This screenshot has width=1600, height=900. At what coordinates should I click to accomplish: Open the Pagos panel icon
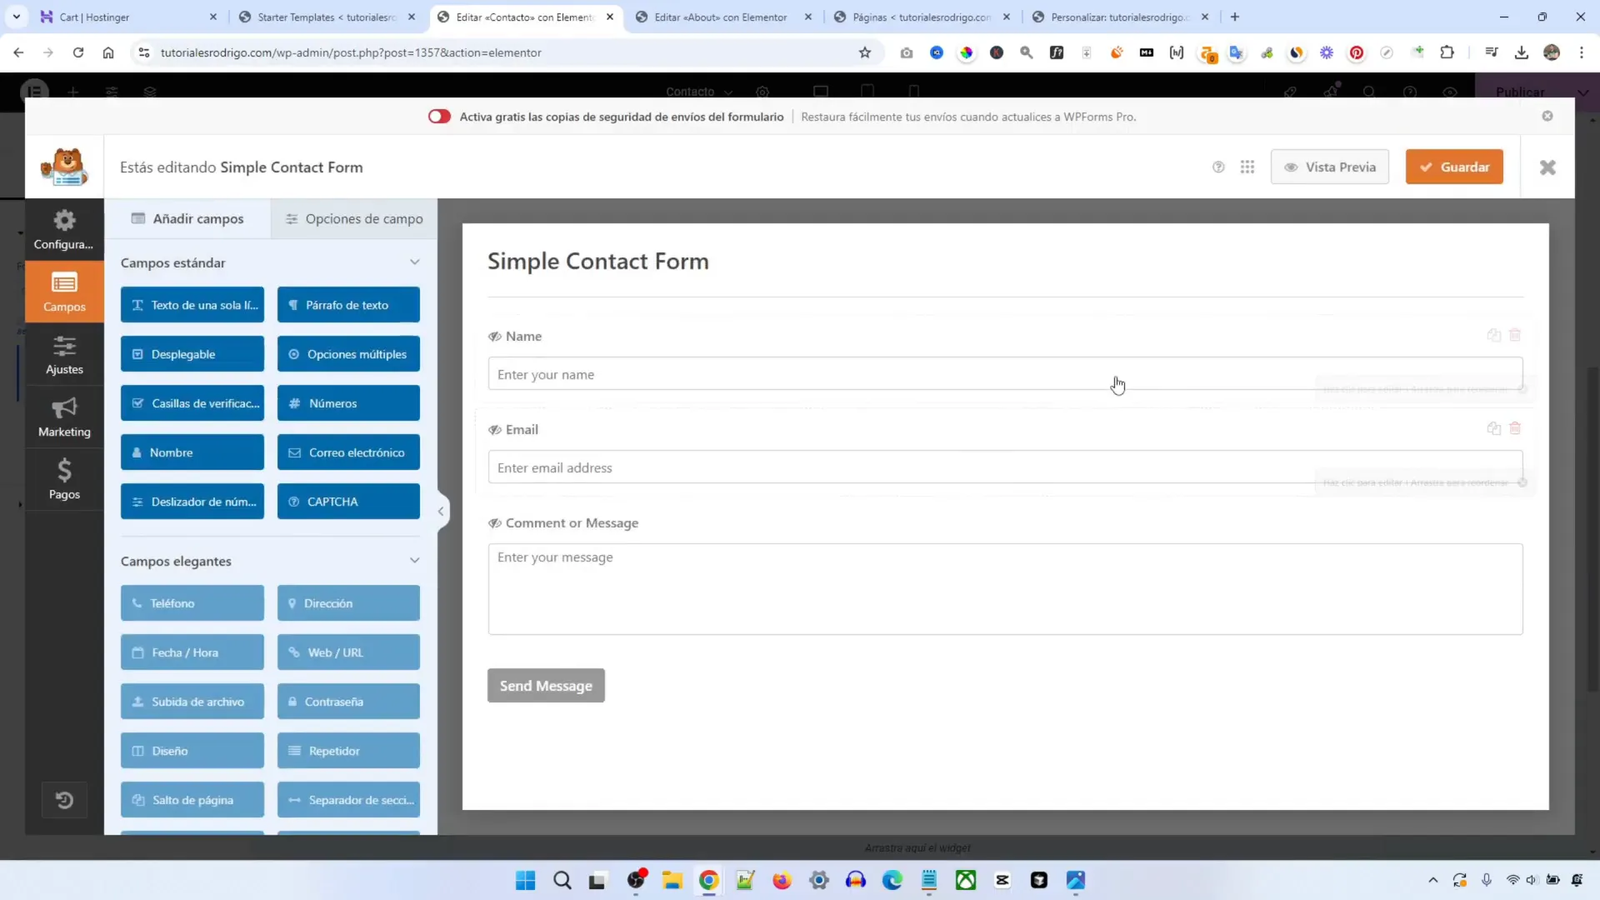coord(63,480)
